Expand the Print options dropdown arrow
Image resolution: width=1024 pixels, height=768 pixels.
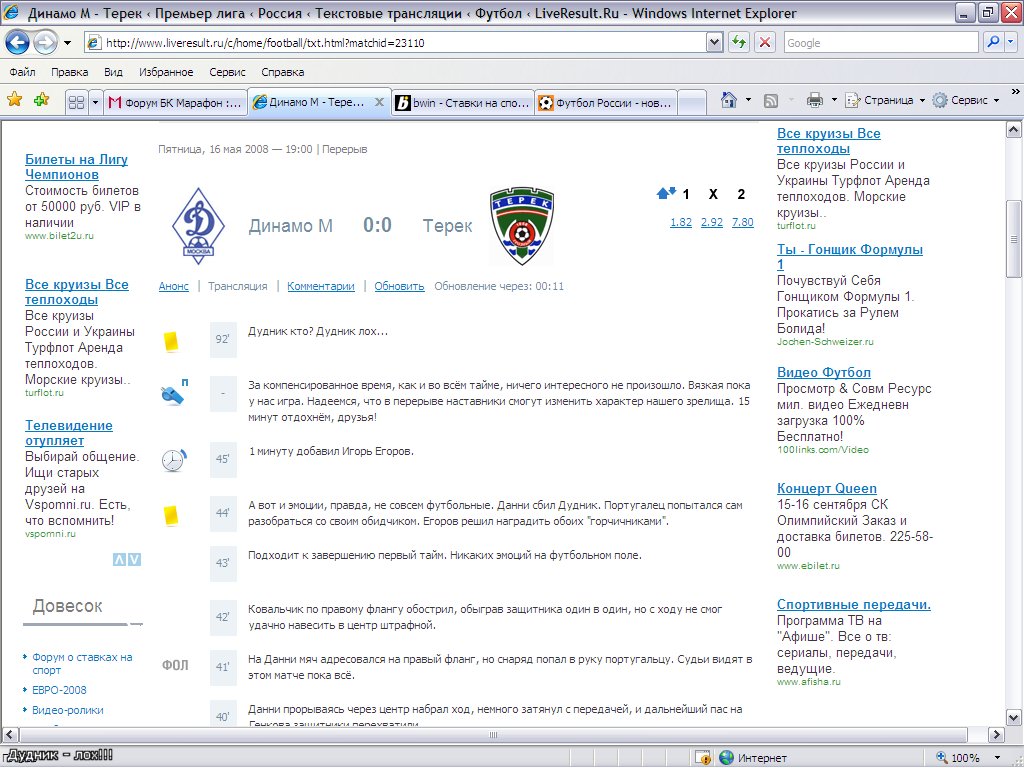[834, 100]
